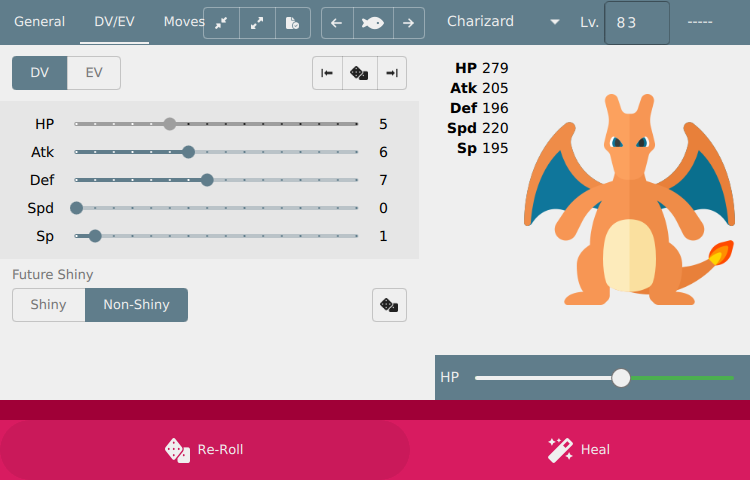The height and width of the screenshot is (480, 750).
Task: Click the Atk DV value 6
Action: pyautogui.click(x=383, y=153)
